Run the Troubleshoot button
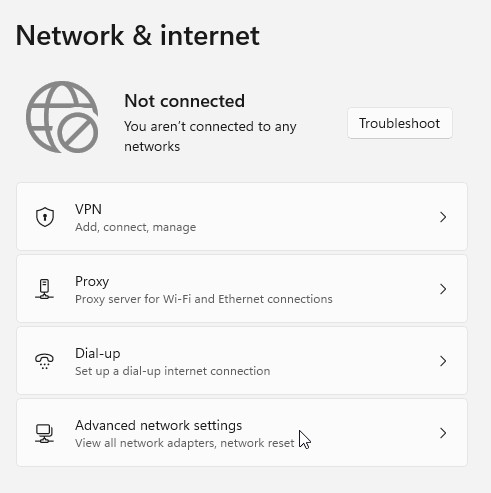 pyautogui.click(x=400, y=123)
